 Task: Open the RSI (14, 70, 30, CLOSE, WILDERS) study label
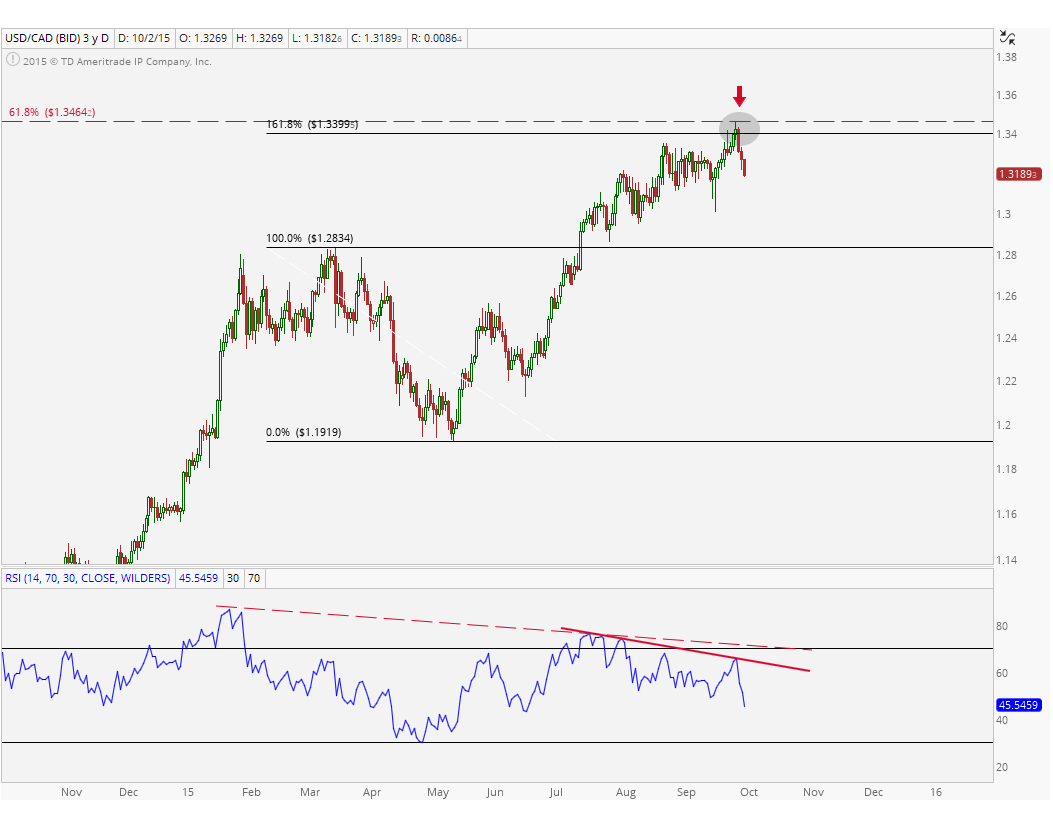[x=88, y=578]
